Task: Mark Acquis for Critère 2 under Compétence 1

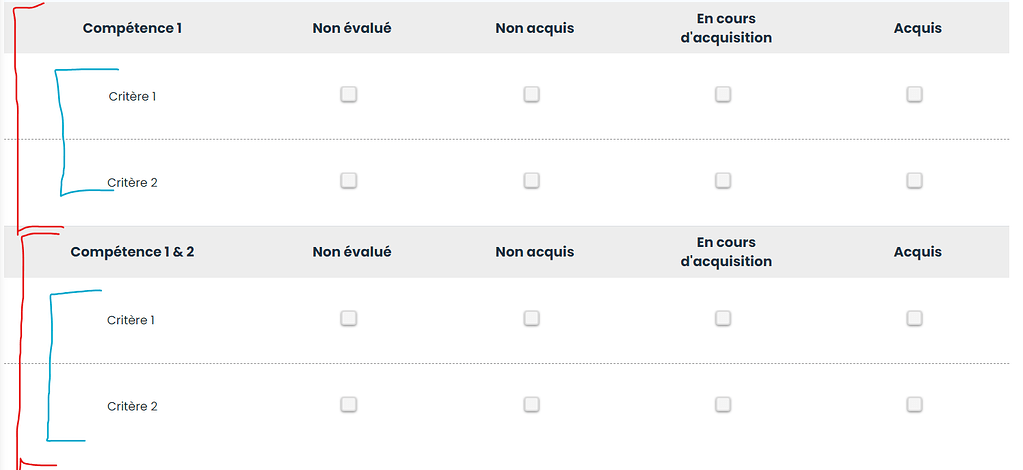Action: pyautogui.click(x=914, y=181)
